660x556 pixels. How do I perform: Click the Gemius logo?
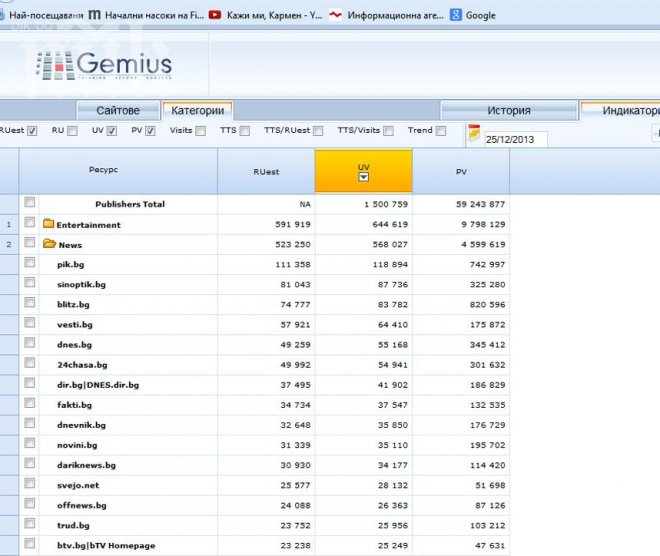[104, 66]
